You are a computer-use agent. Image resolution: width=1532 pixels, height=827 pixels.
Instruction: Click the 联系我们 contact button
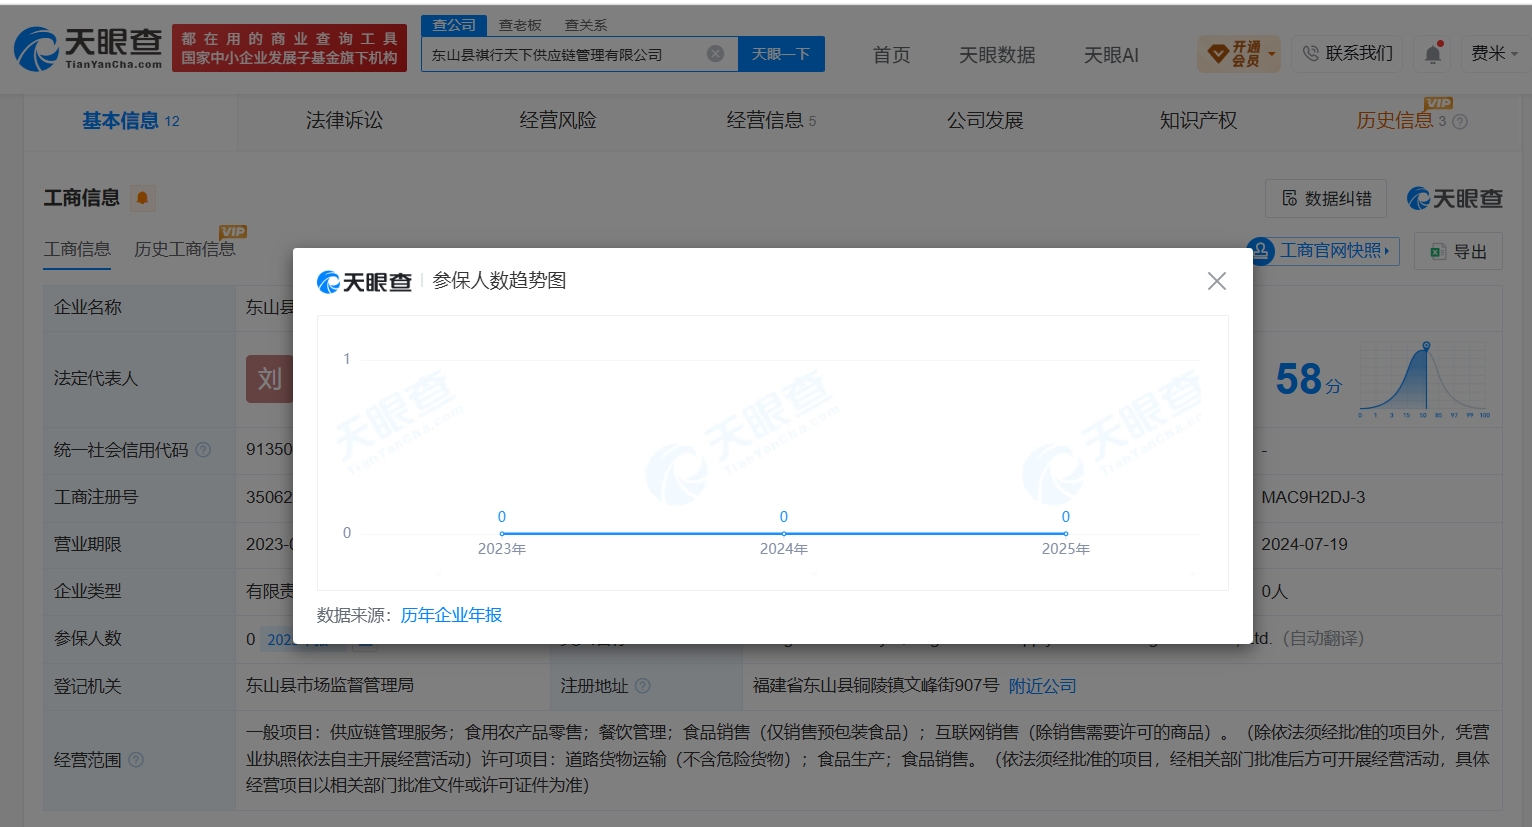click(1347, 54)
